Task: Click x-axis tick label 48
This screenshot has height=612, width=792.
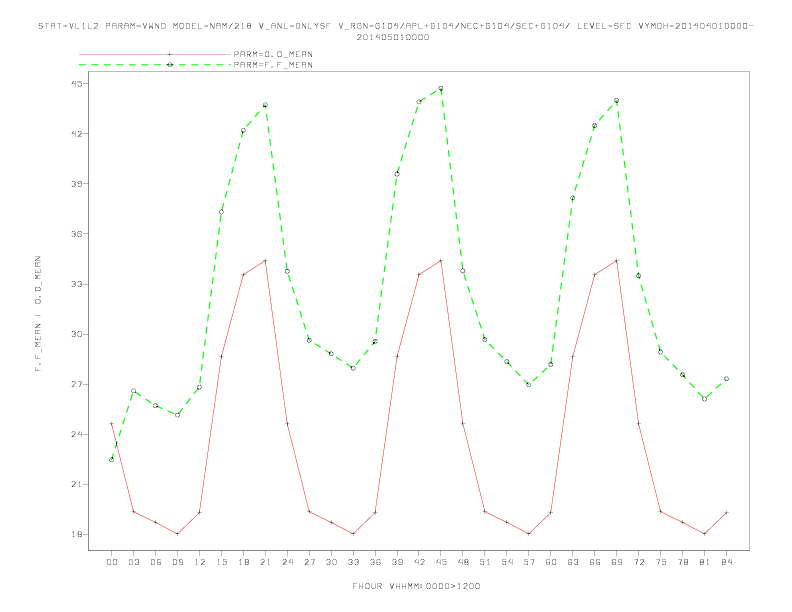Action: [463, 562]
